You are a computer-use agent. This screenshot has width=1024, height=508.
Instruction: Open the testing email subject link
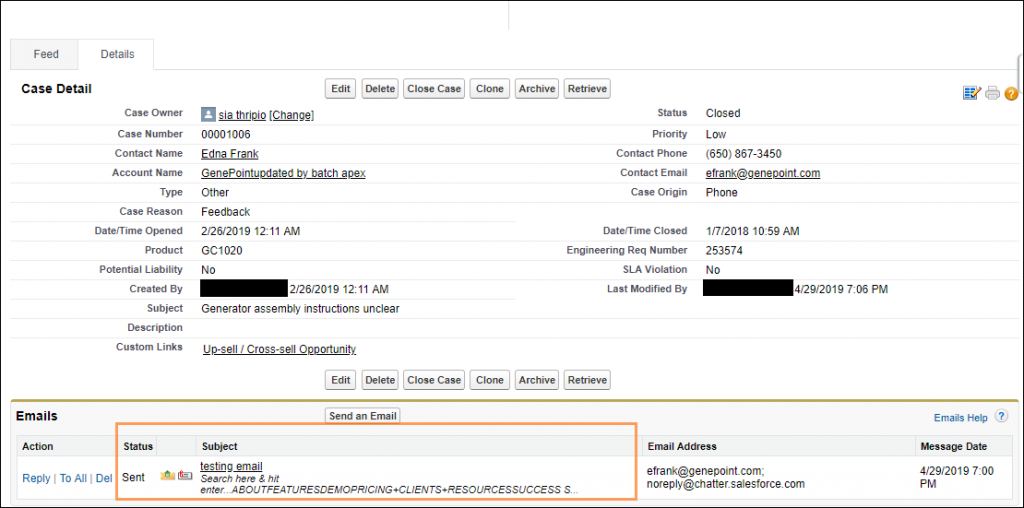click(x=231, y=466)
